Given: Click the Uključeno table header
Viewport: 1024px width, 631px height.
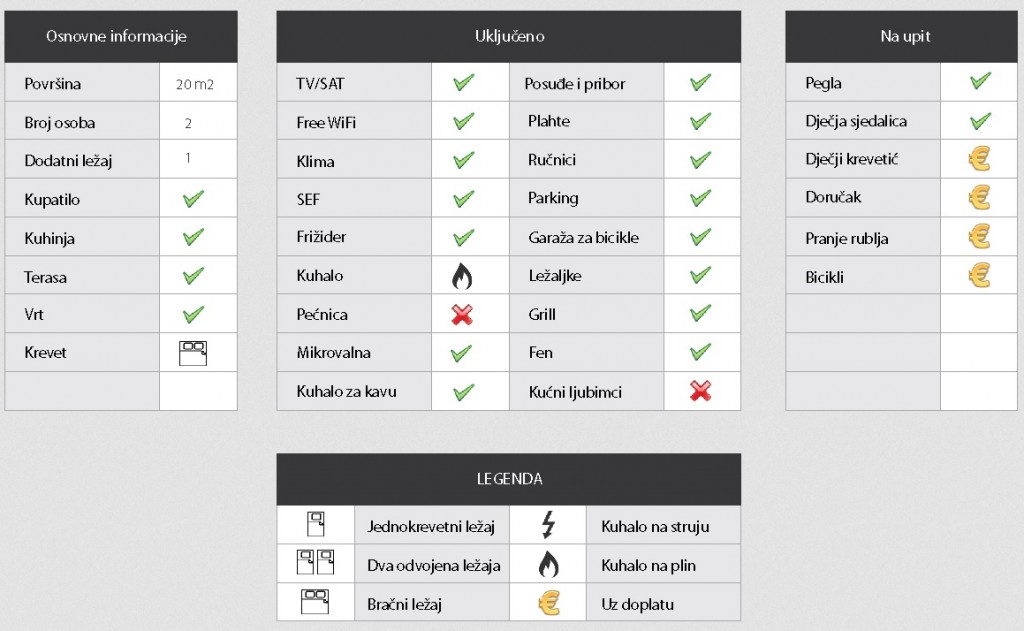Looking at the screenshot, I should click(509, 37).
